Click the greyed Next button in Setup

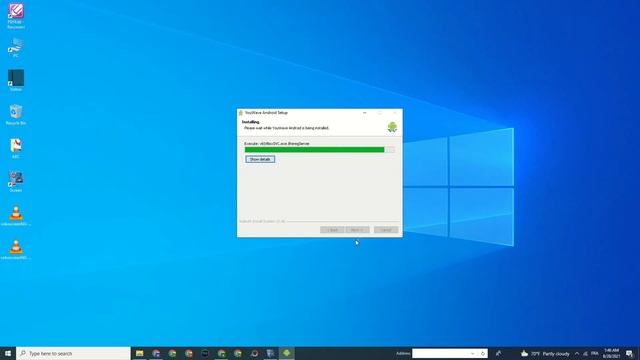[357, 230]
